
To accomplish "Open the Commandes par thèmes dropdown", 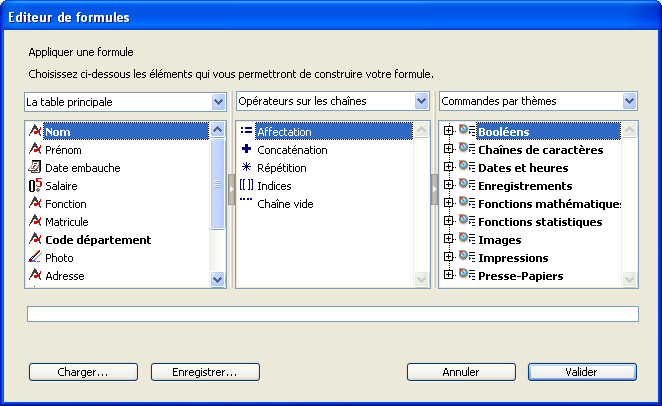I will coord(629,102).
